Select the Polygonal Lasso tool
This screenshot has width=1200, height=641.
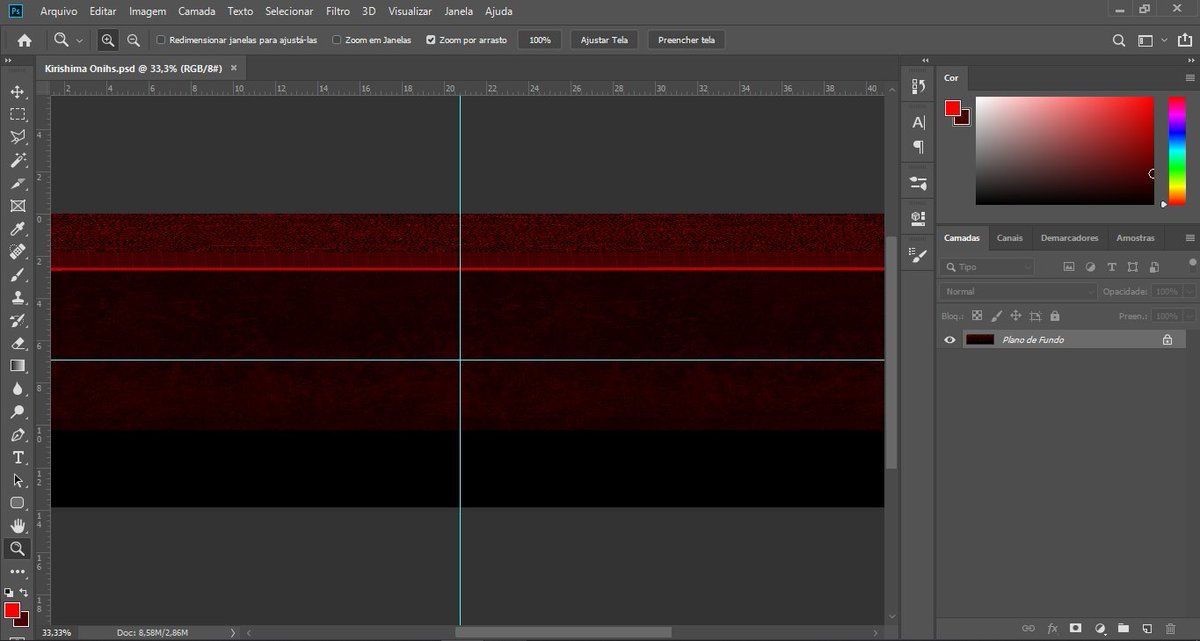pyautogui.click(x=17, y=138)
